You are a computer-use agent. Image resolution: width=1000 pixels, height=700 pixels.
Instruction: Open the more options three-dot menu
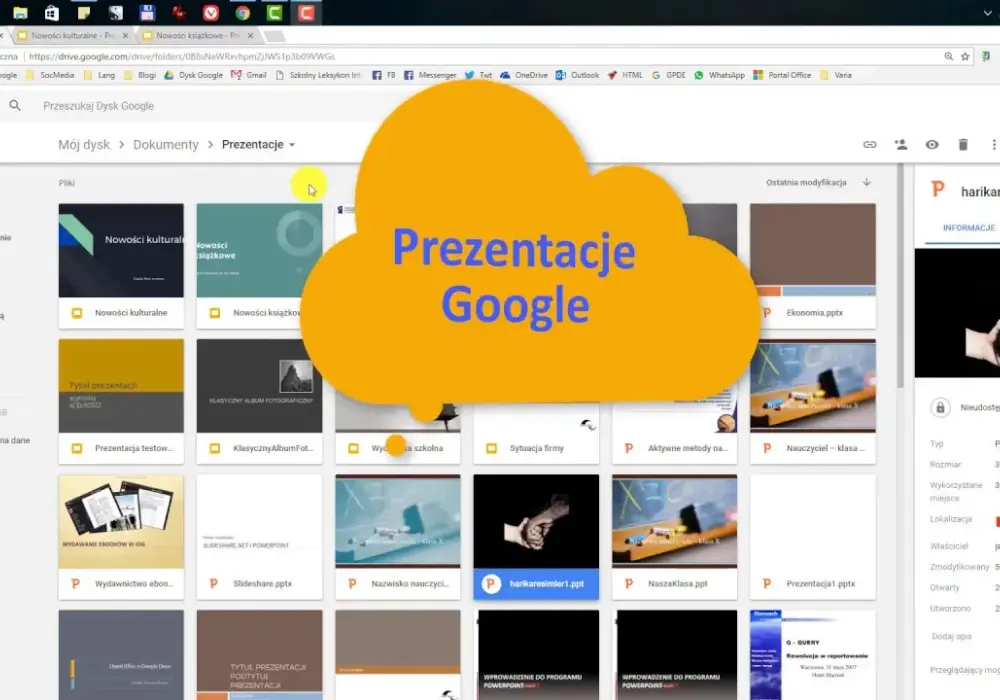[x=994, y=145]
